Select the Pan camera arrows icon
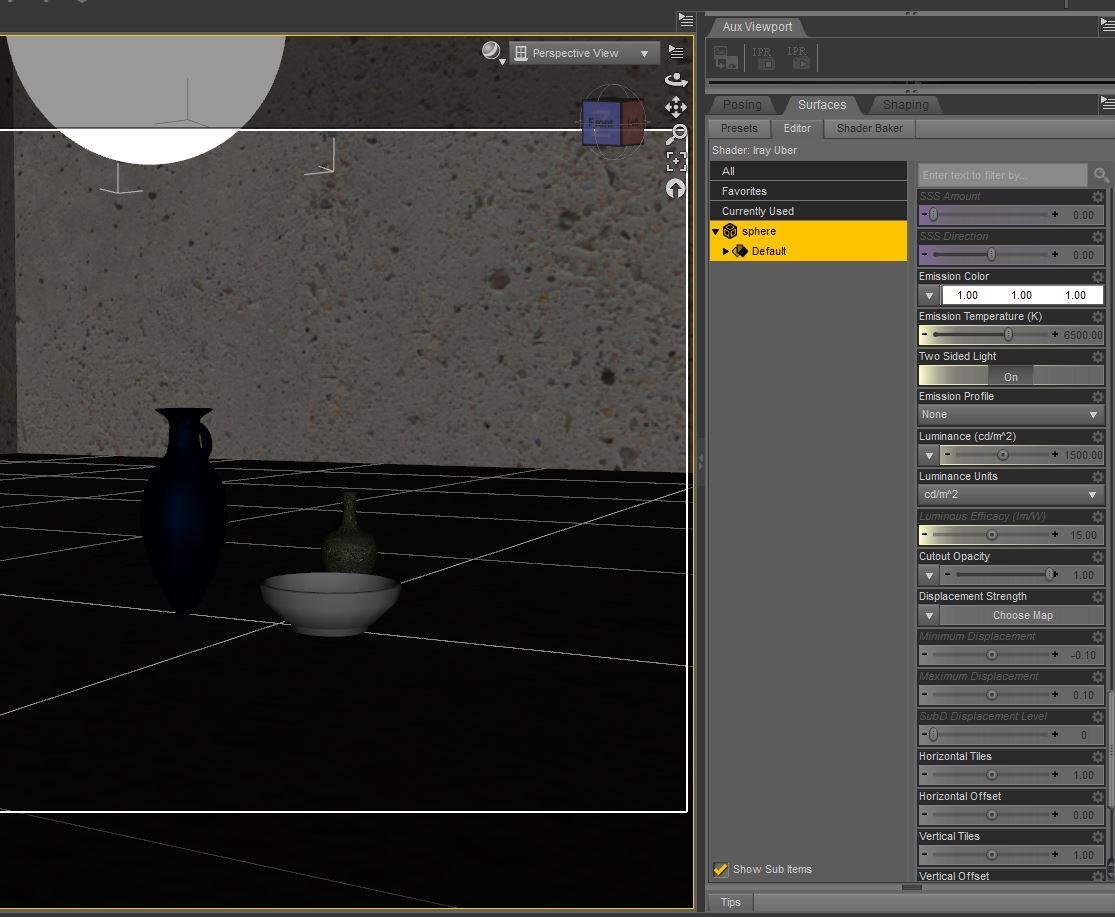This screenshot has width=1115, height=917. tap(676, 107)
